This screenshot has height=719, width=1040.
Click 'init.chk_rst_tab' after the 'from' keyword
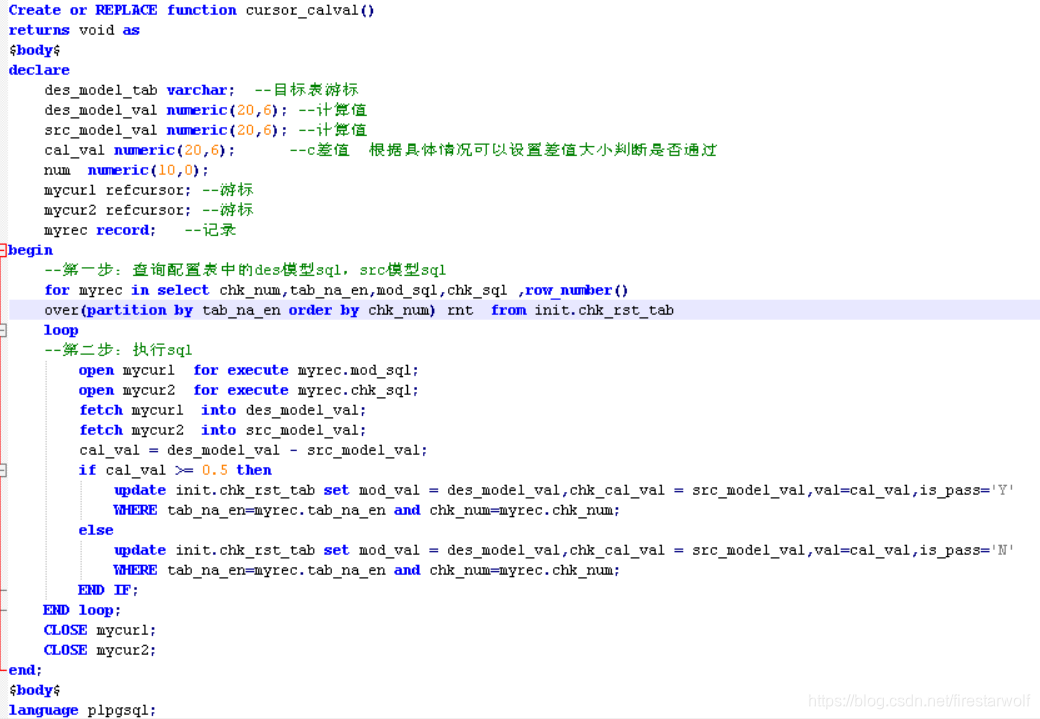(x=604, y=310)
